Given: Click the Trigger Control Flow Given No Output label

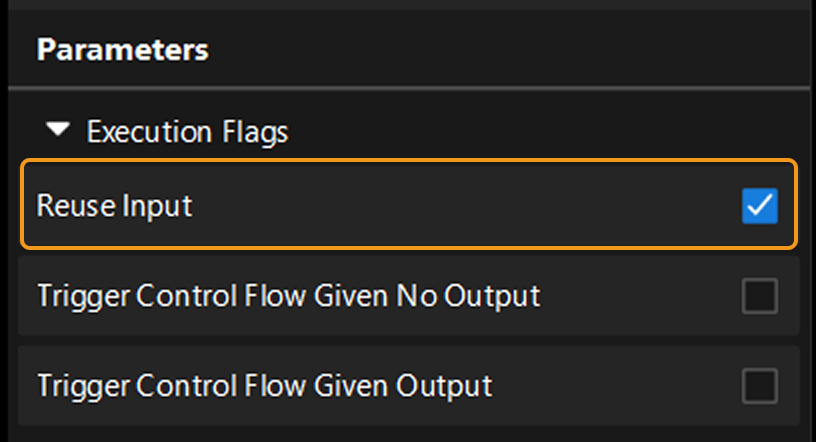Looking at the screenshot, I should [x=288, y=296].
